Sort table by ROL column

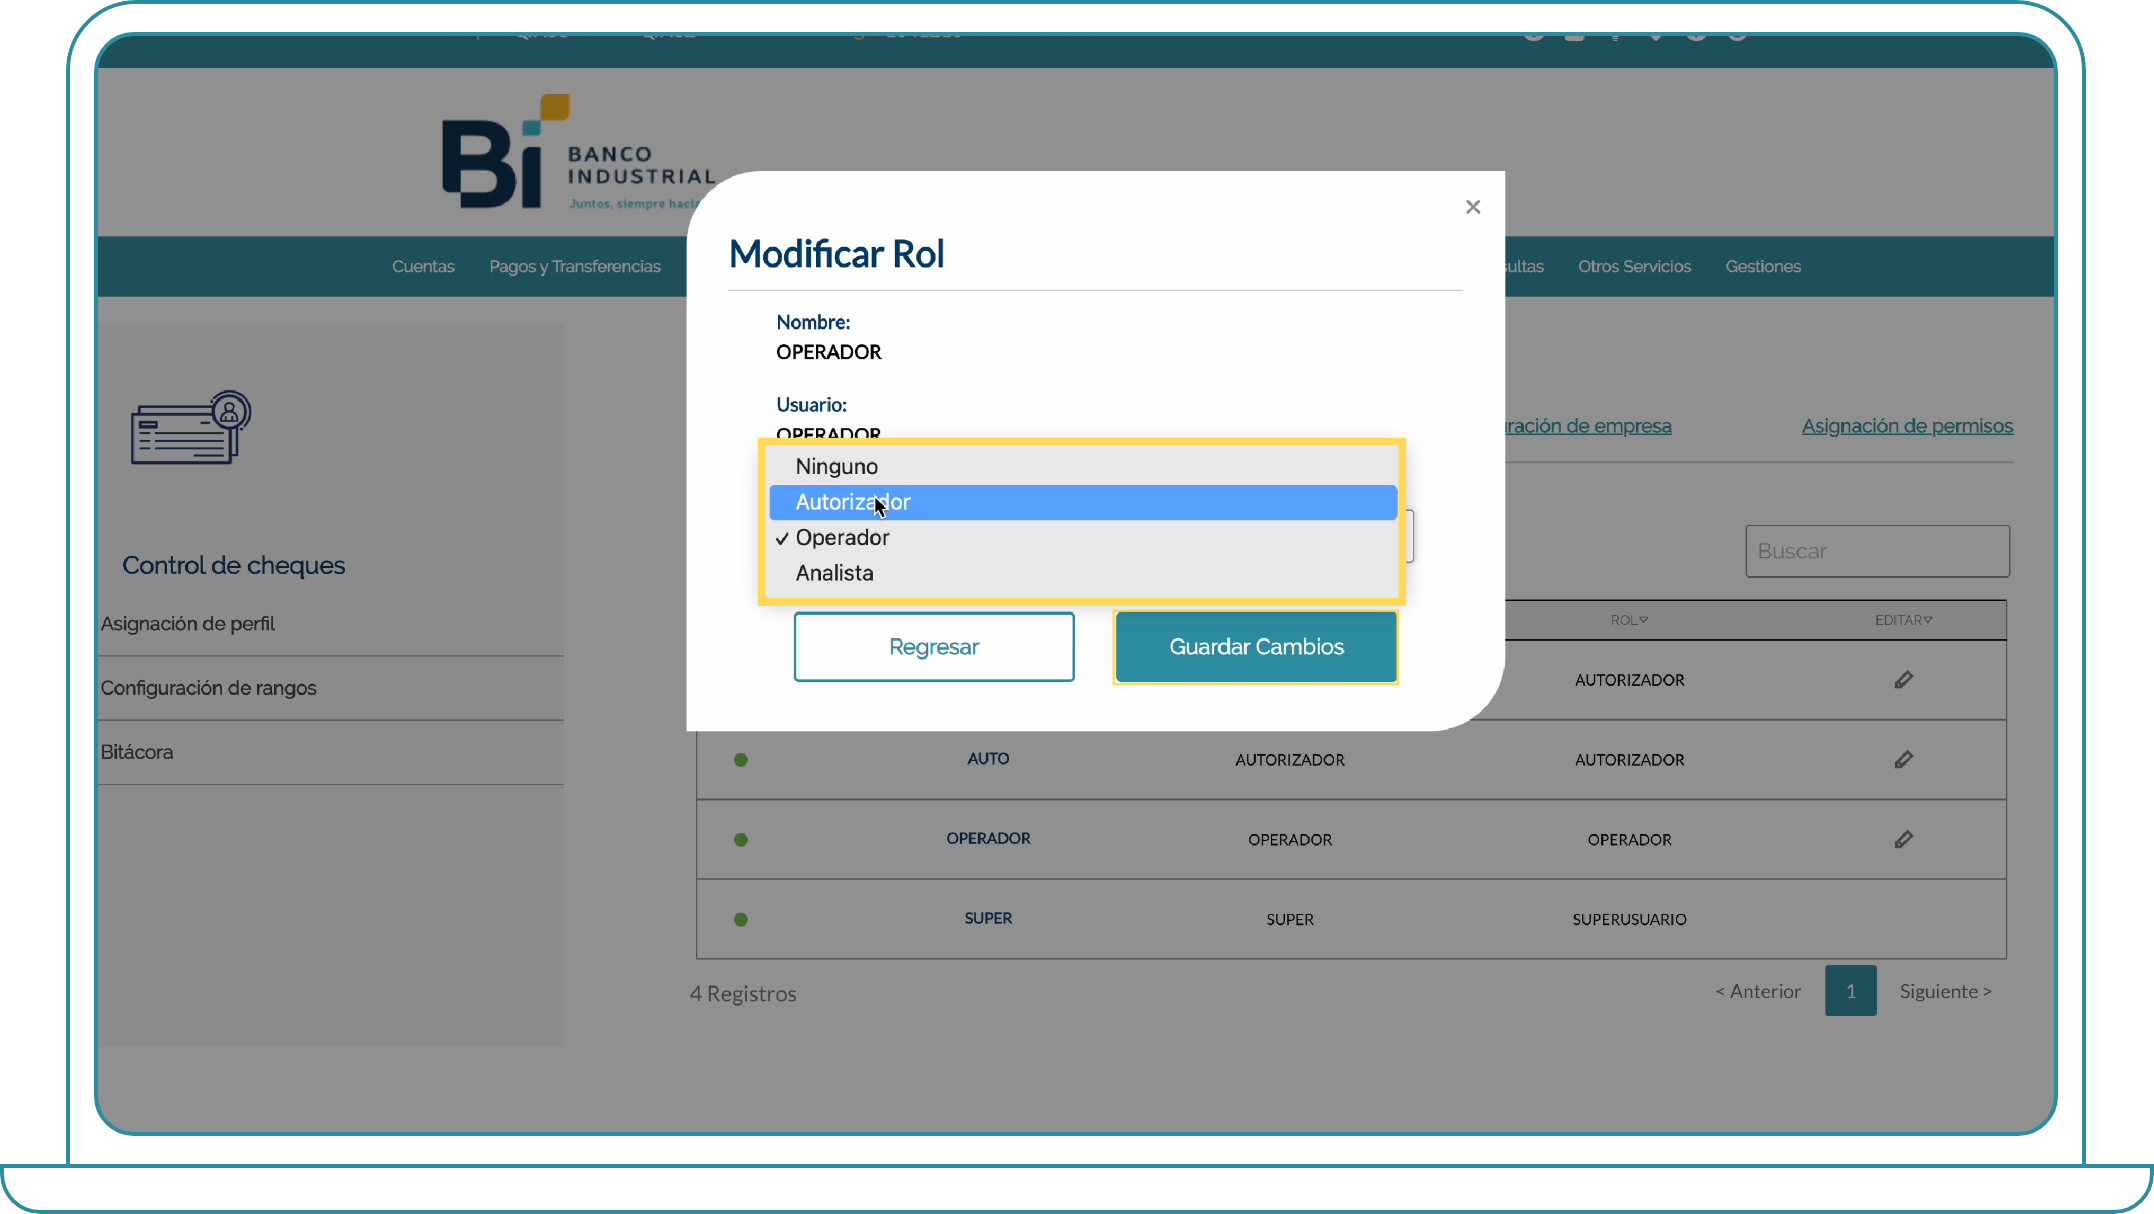[1629, 620]
